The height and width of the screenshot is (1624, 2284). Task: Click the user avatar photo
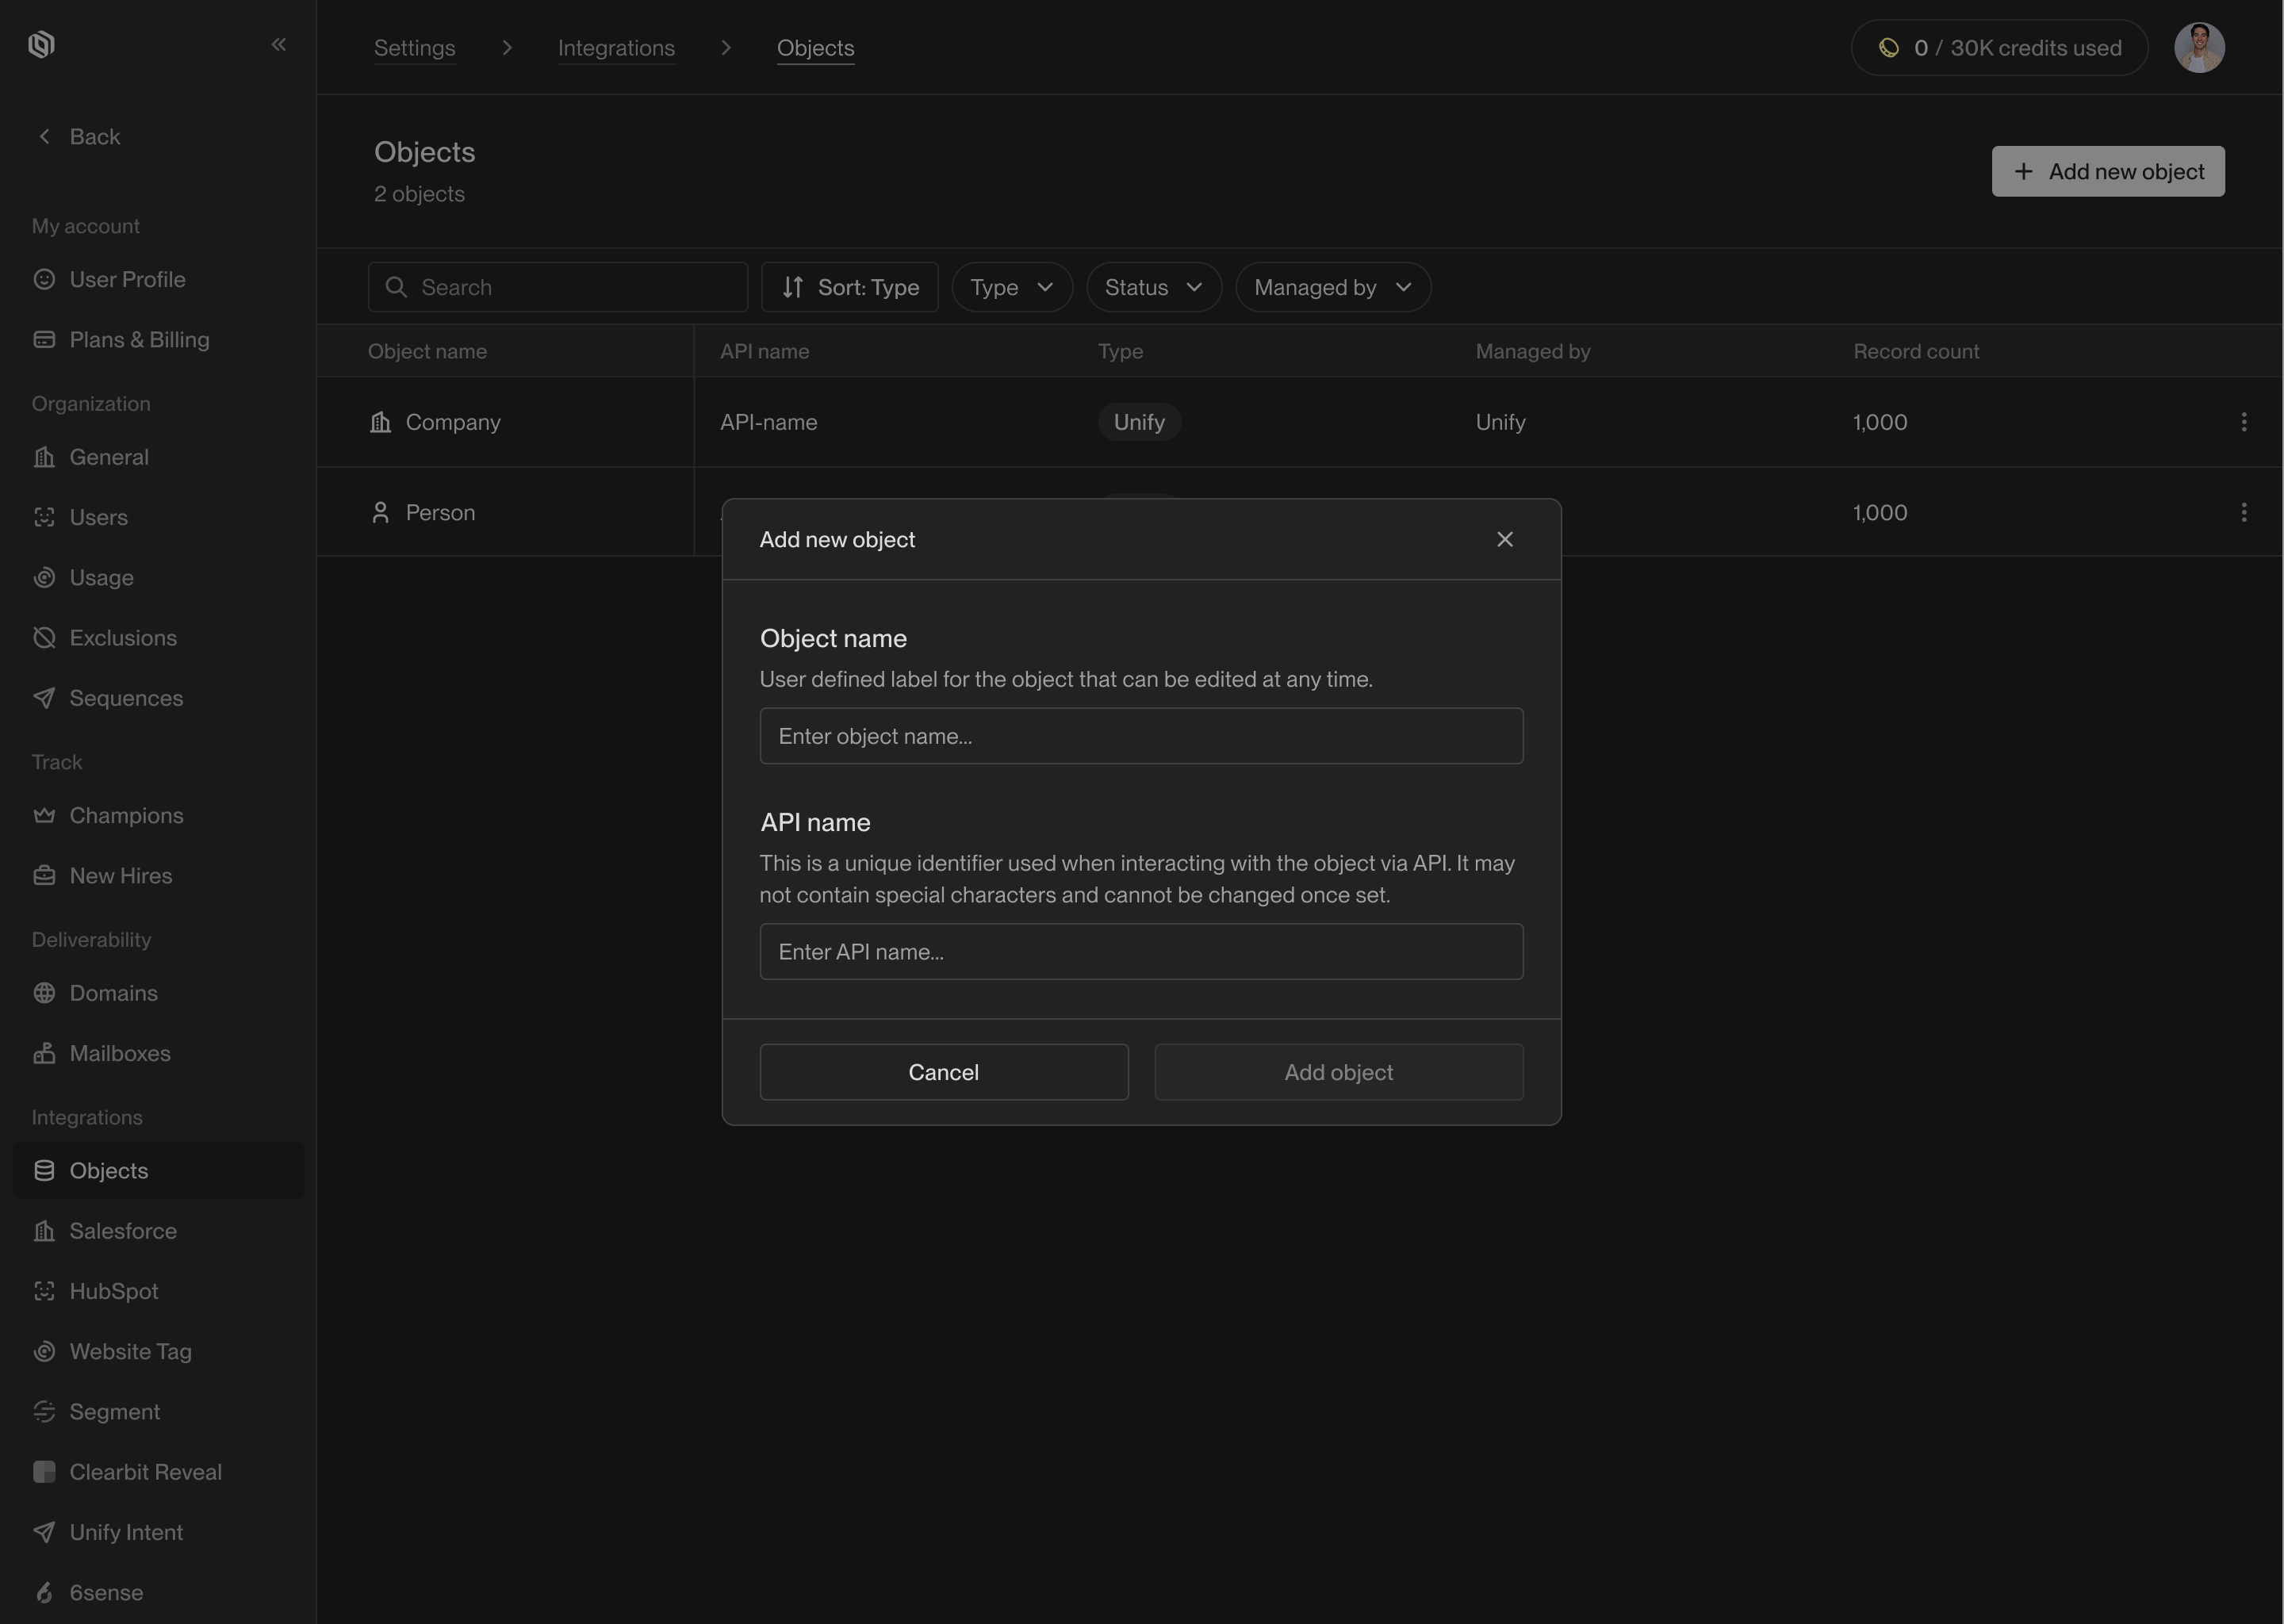pos(2198,48)
